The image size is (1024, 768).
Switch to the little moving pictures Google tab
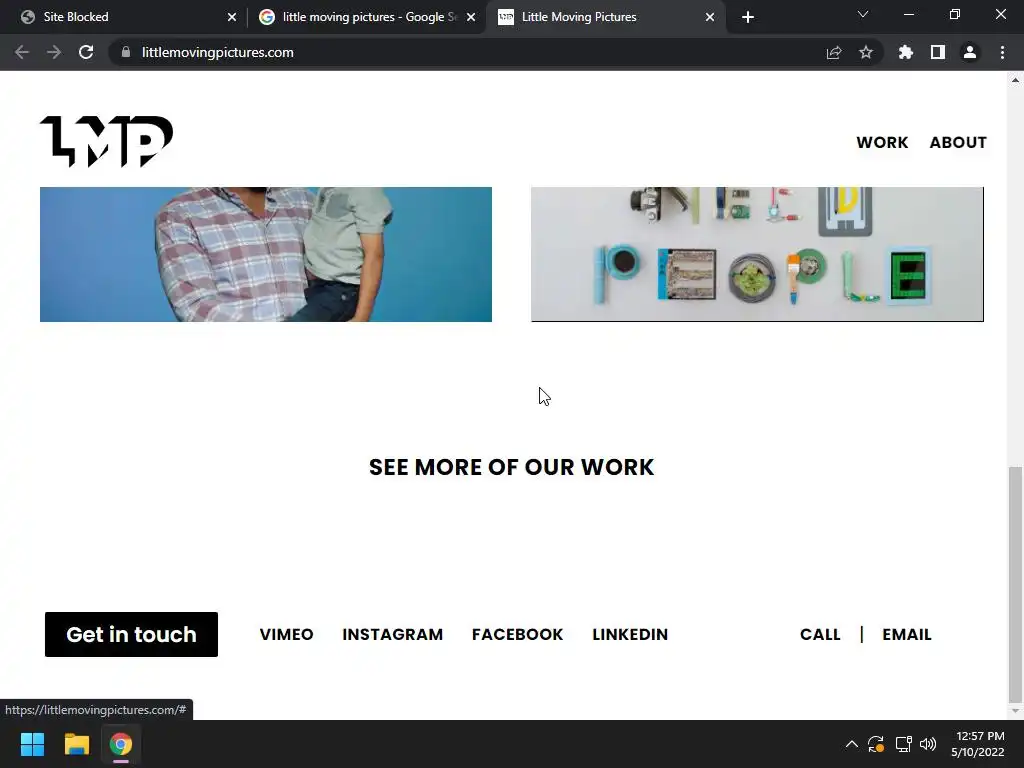366,17
